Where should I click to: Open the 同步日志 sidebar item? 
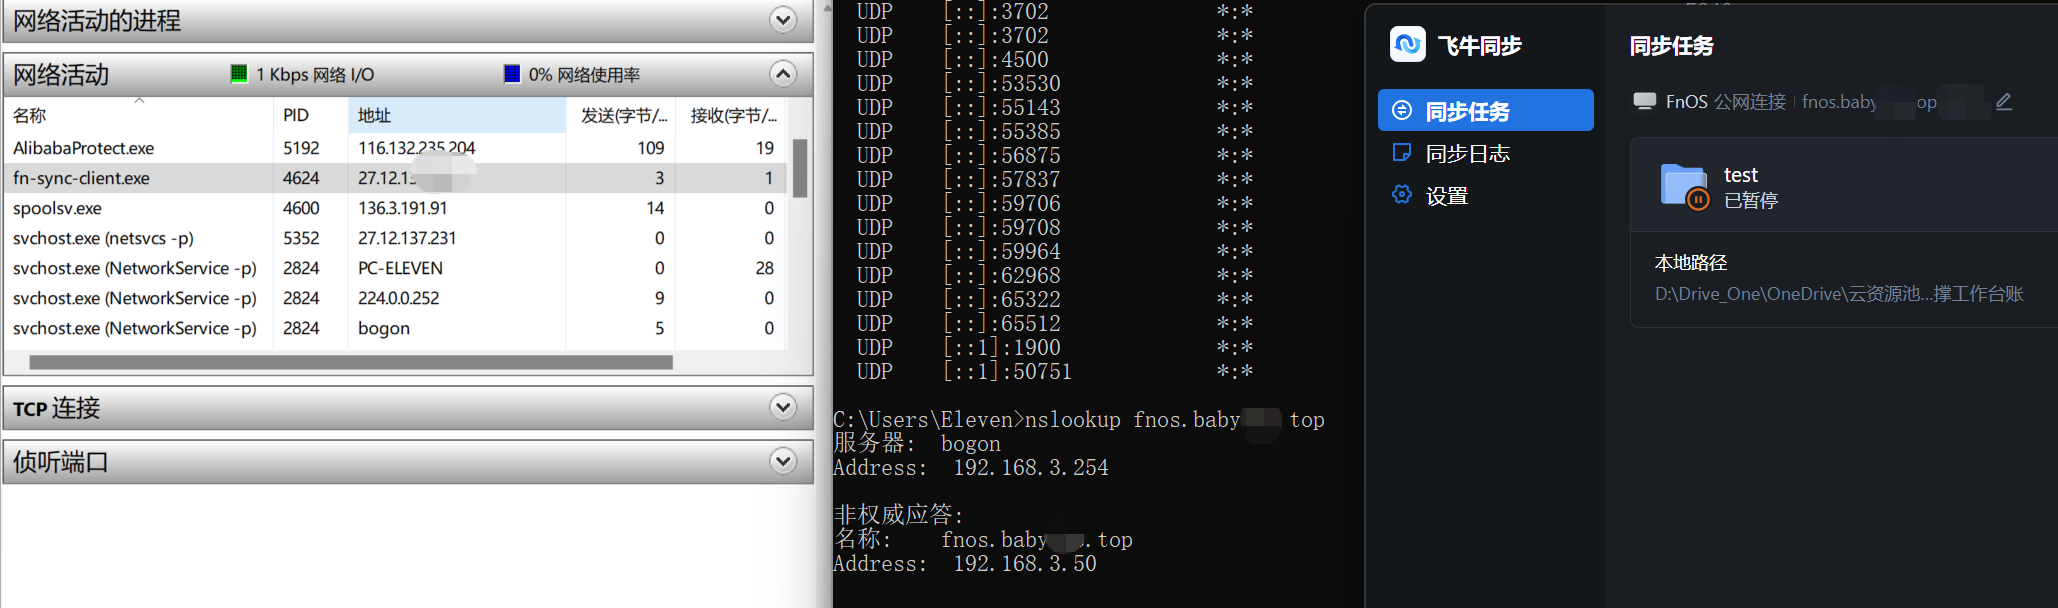click(1485, 153)
